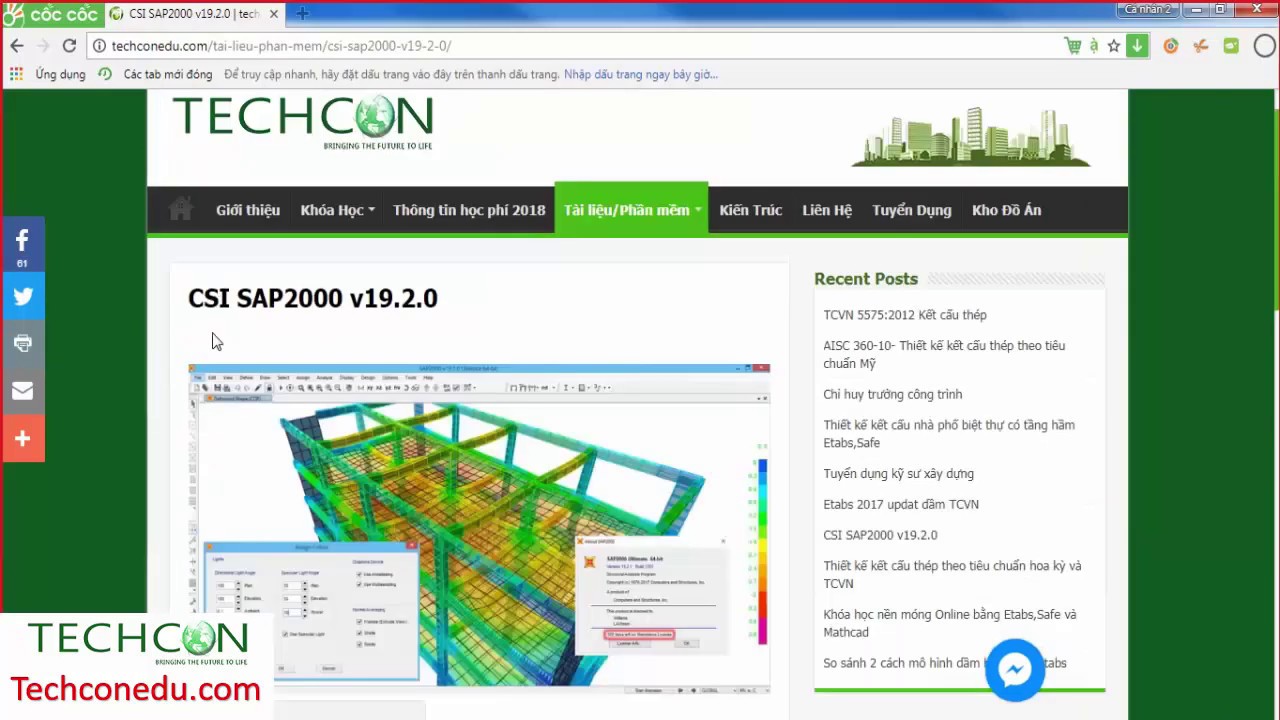Open Thông tin học phí 2018
The image size is (1280, 720).
tap(469, 210)
